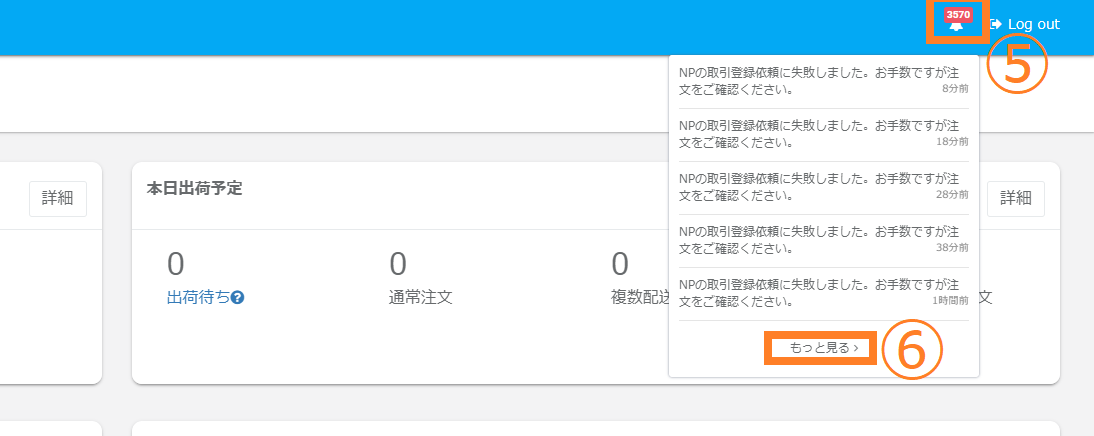
Task: Click the 本日出荷予定 card title
Action: click(x=195, y=189)
